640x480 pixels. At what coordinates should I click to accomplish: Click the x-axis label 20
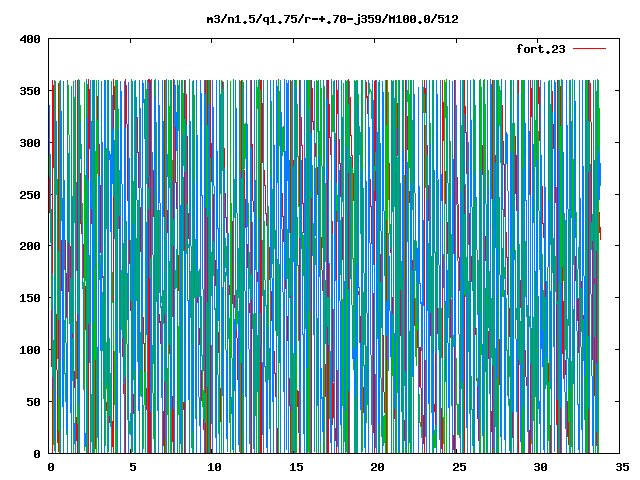point(377,467)
